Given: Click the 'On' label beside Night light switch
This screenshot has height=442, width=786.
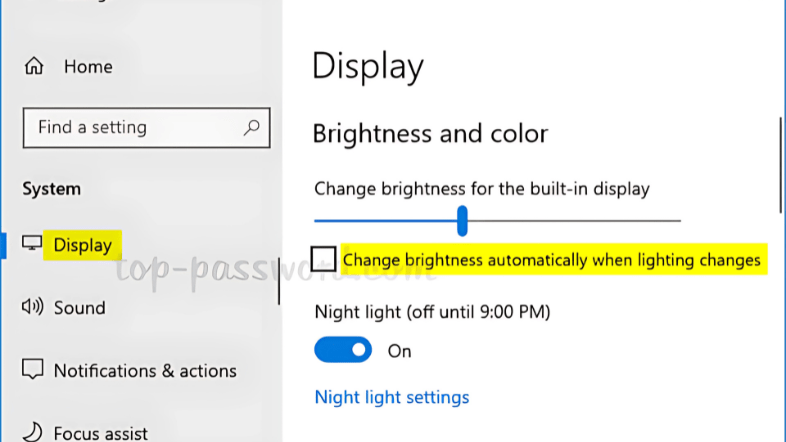Looking at the screenshot, I should (400, 351).
